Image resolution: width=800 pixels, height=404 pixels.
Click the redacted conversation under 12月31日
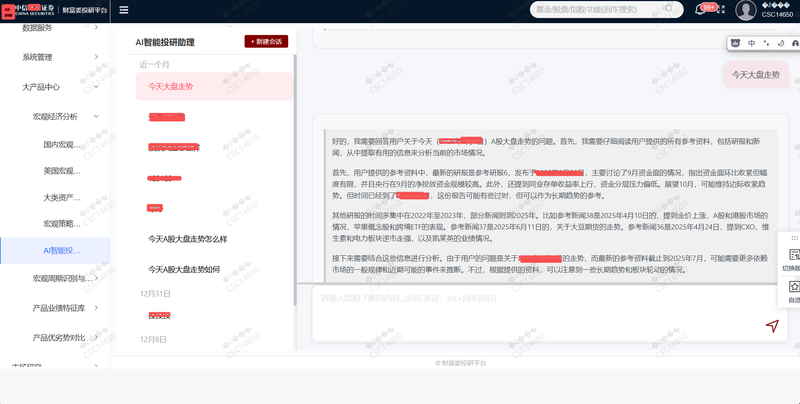pos(159,316)
